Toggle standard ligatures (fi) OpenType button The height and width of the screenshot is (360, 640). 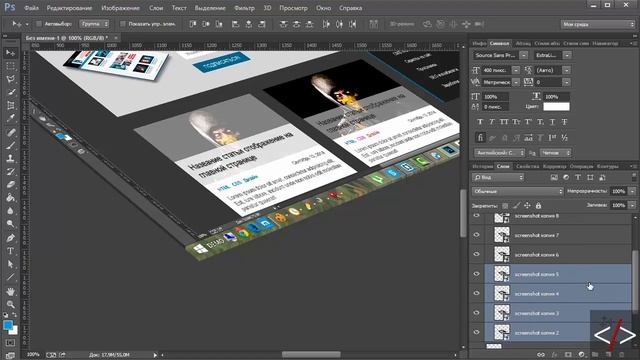pos(480,138)
